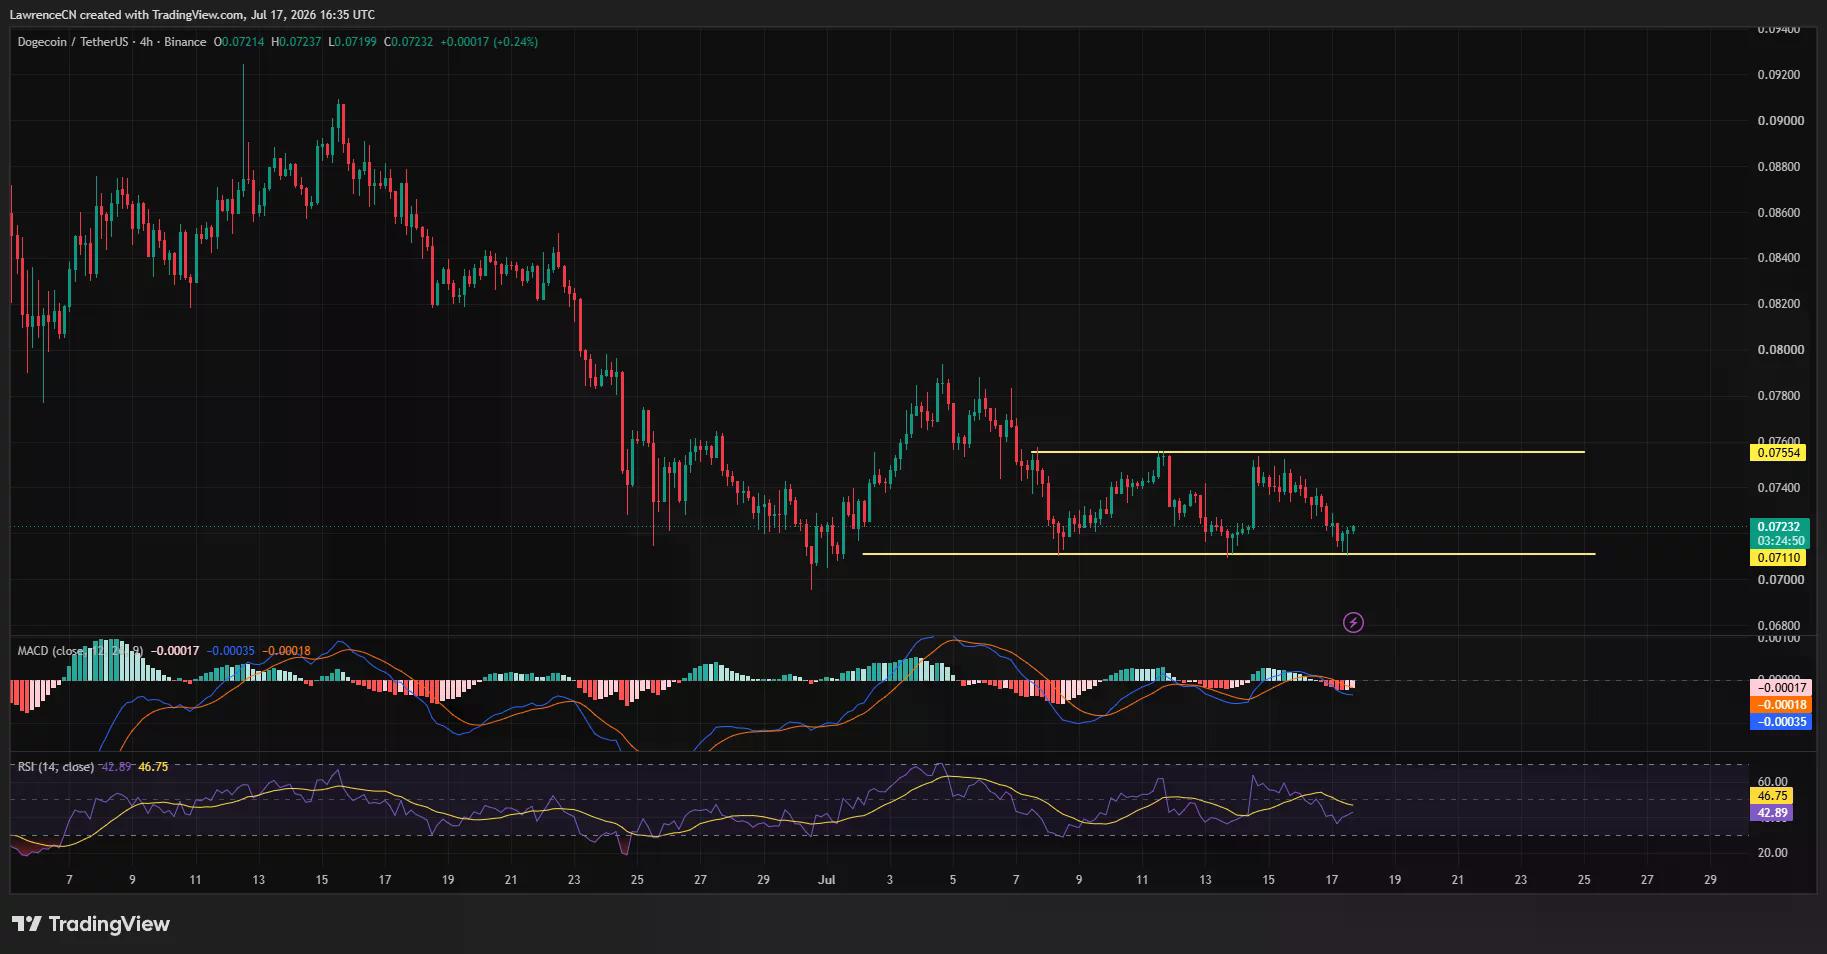Click the yellow 0.07110 price label
The height and width of the screenshot is (954, 1827).
click(1777, 558)
